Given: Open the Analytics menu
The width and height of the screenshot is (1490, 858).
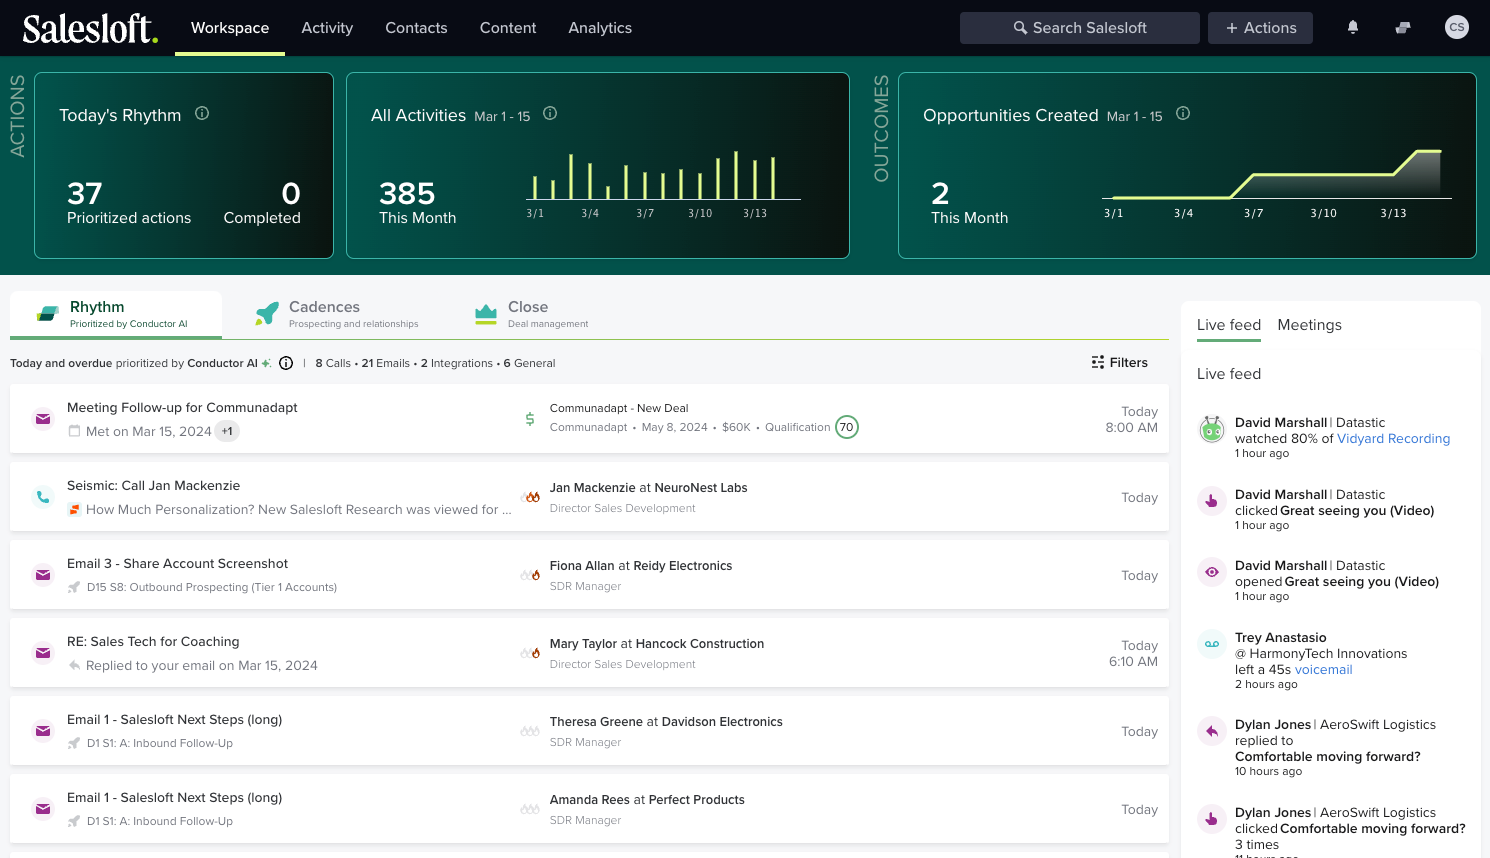Looking at the screenshot, I should [x=600, y=28].
